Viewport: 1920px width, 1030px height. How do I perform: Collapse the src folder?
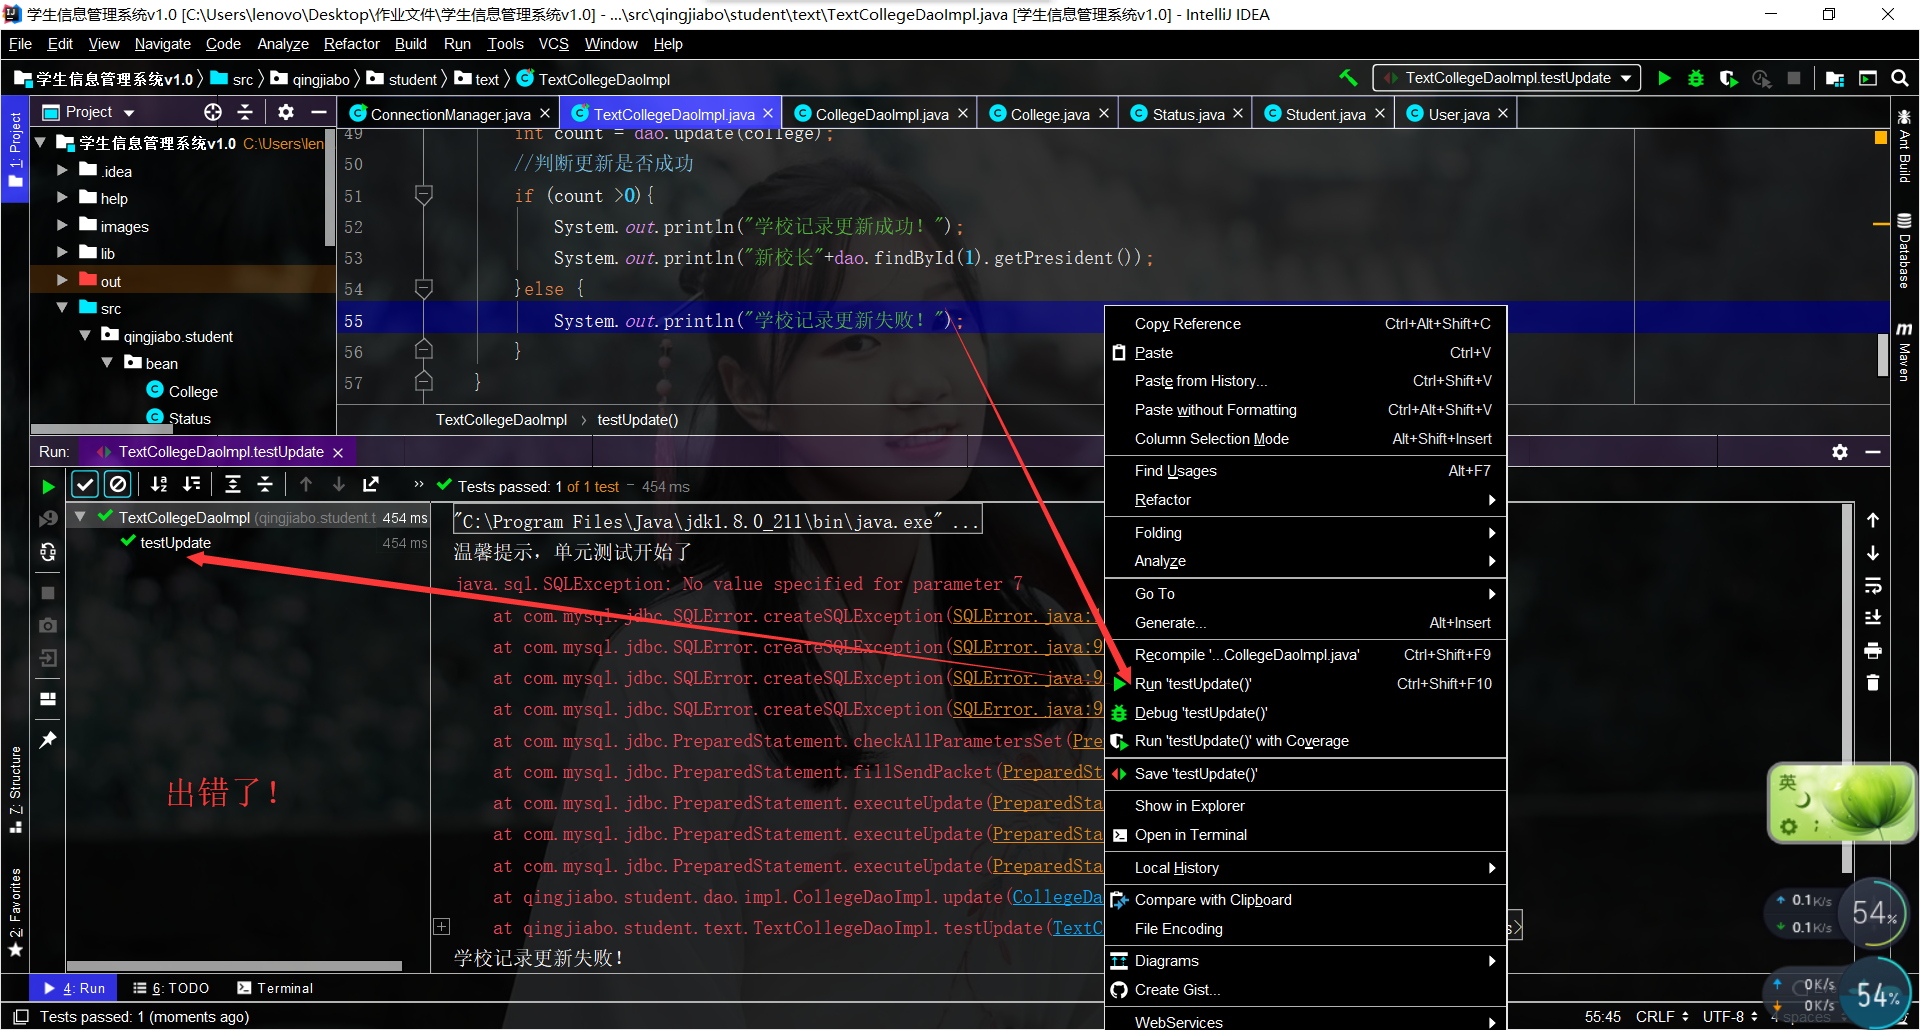pos(62,308)
